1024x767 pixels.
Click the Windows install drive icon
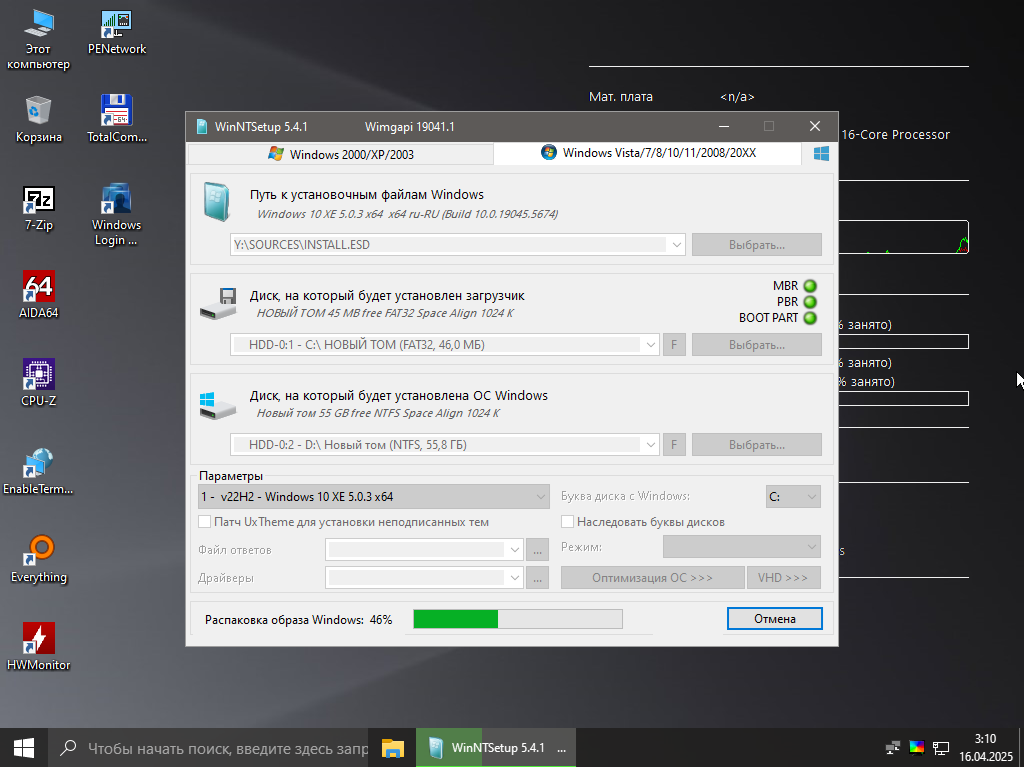coord(218,405)
